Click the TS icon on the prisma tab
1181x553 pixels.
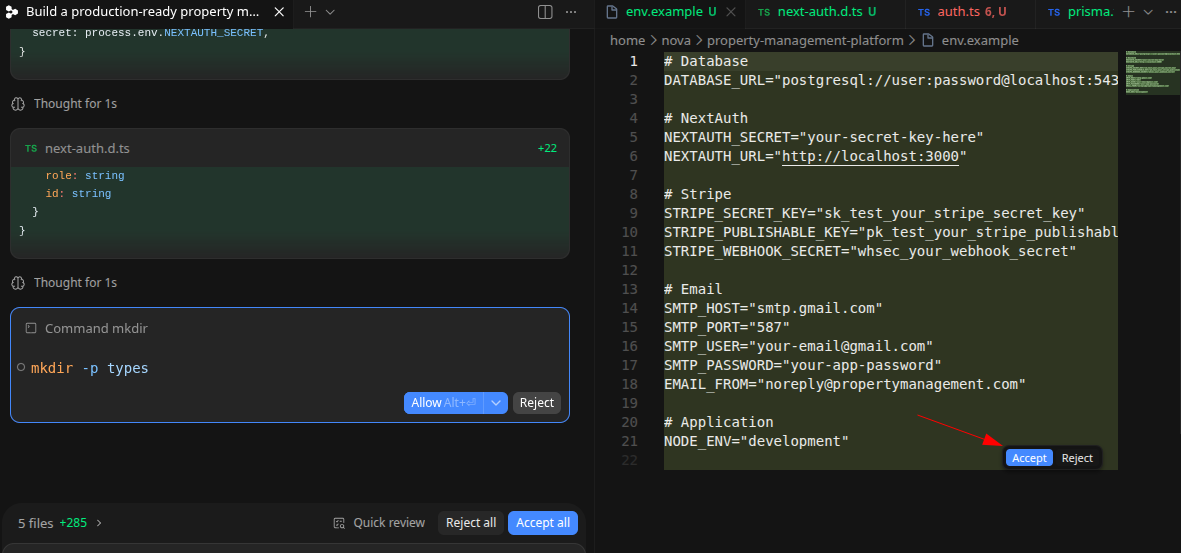(x=1054, y=12)
